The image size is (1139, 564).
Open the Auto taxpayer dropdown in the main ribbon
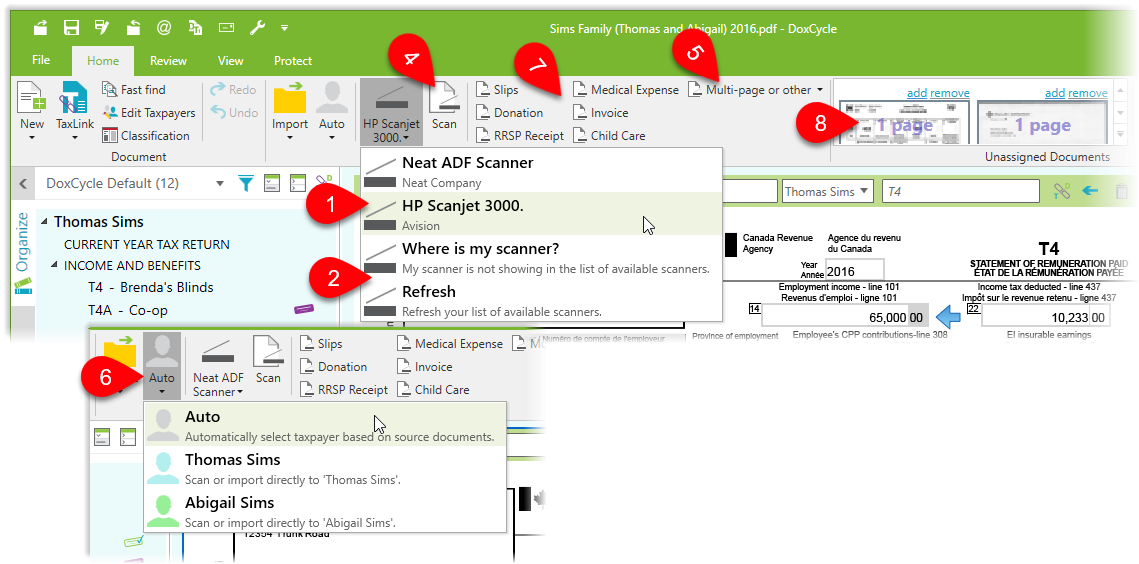[x=332, y=113]
